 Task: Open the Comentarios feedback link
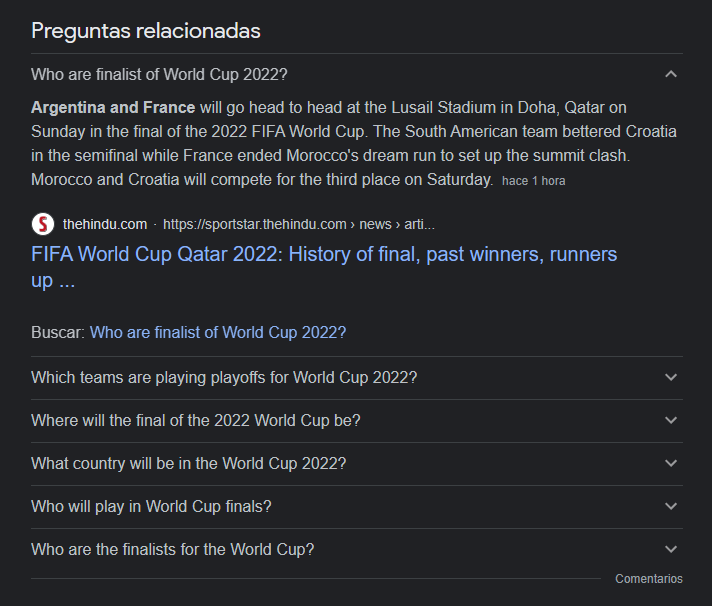pyautogui.click(x=648, y=579)
